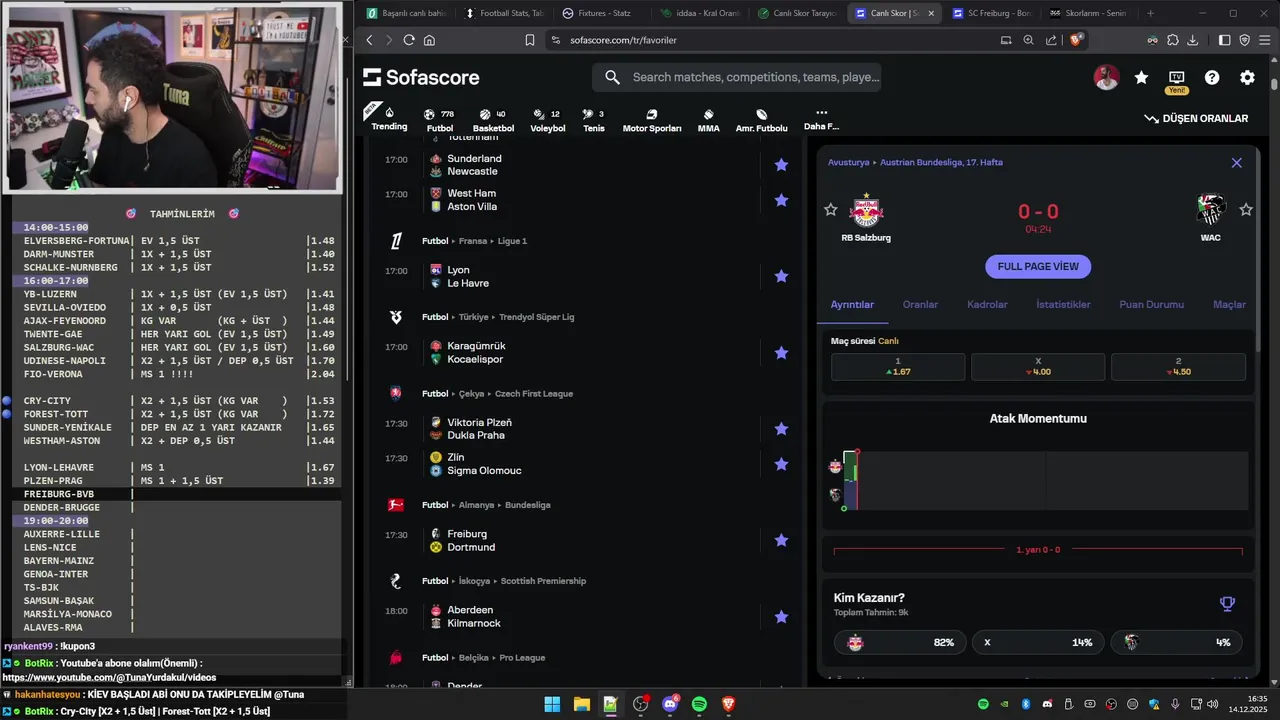Switch to the Kadrolar tab

[987, 305]
